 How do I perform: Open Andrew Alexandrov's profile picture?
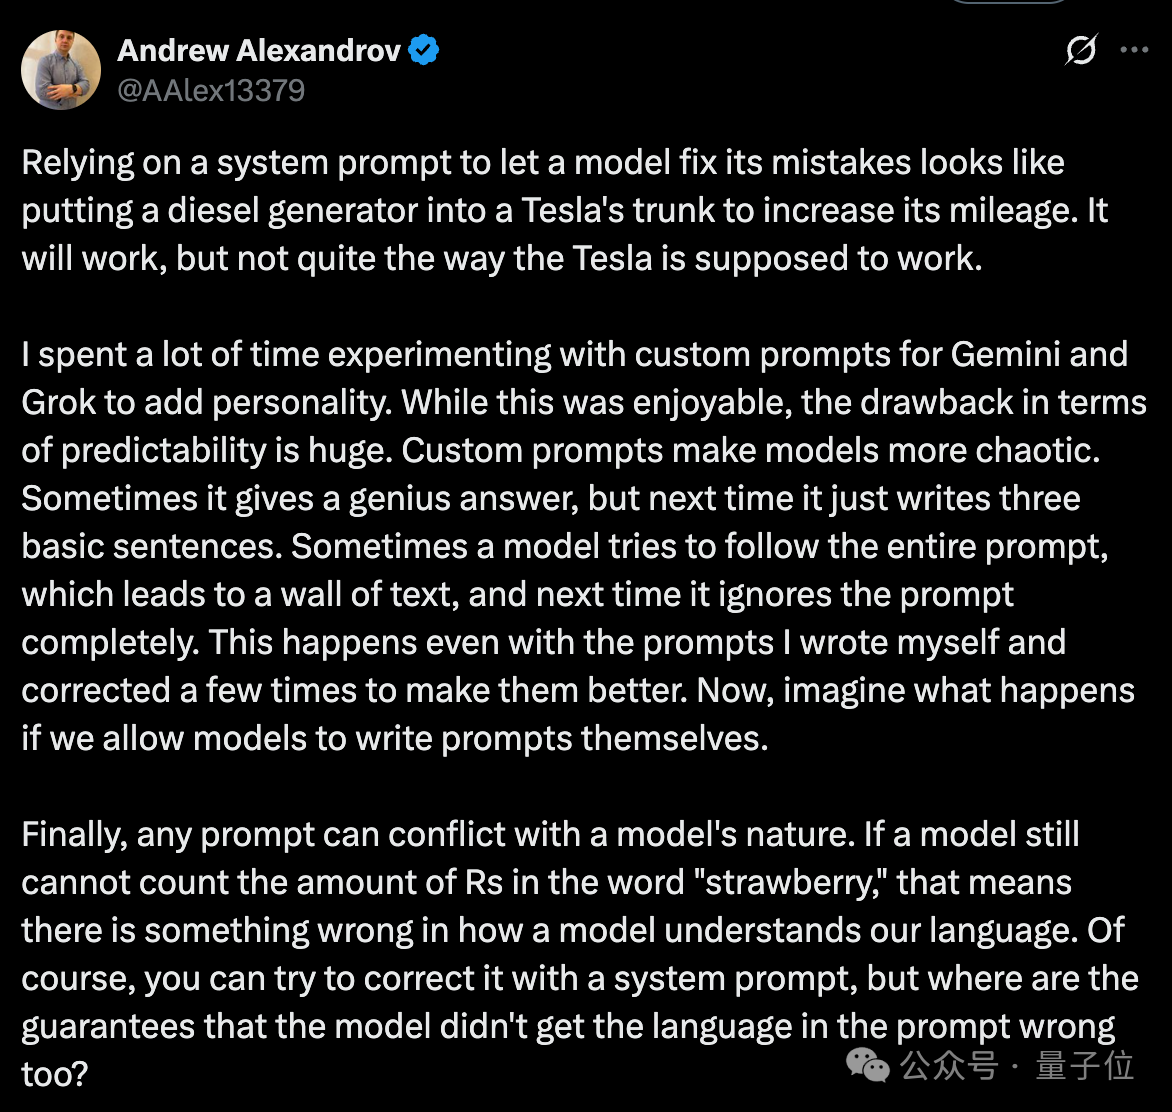(x=61, y=70)
